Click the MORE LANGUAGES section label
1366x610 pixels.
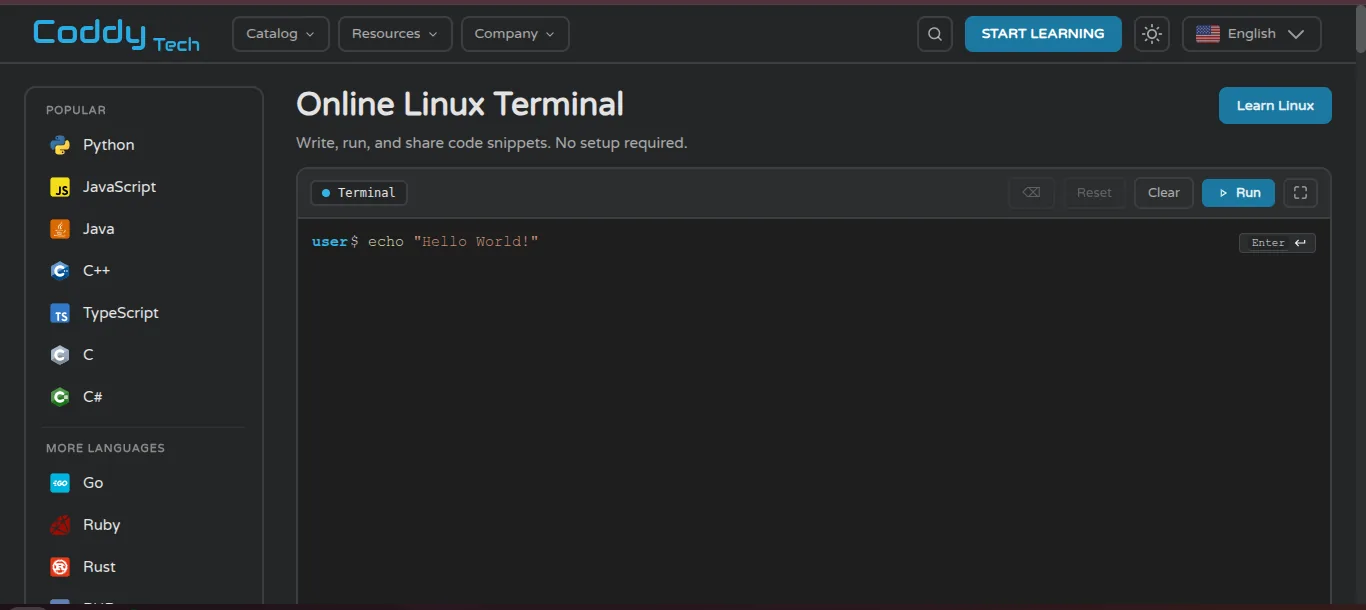(105, 448)
